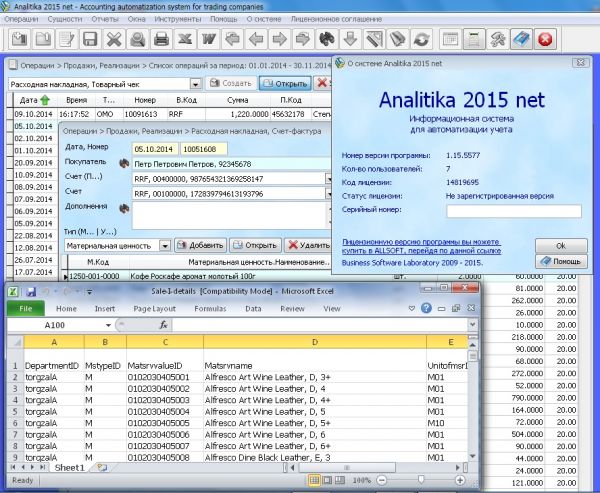
Task: Click the Delete X icon in Analitika toolbar
Action: (x=114, y=39)
